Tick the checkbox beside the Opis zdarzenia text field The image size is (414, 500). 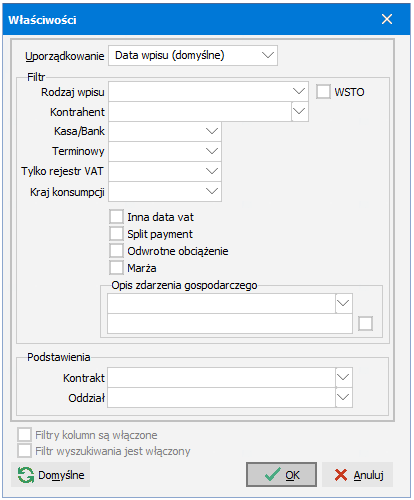tap(365, 323)
